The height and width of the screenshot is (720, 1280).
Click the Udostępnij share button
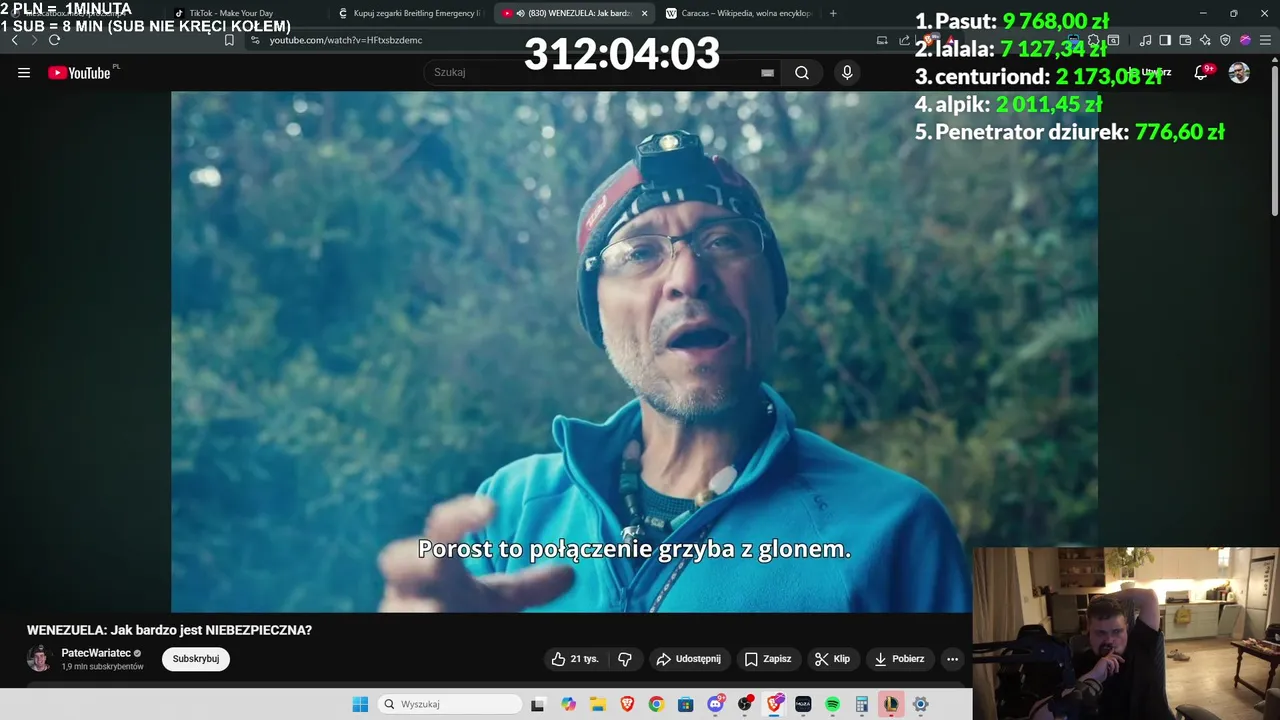point(688,659)
